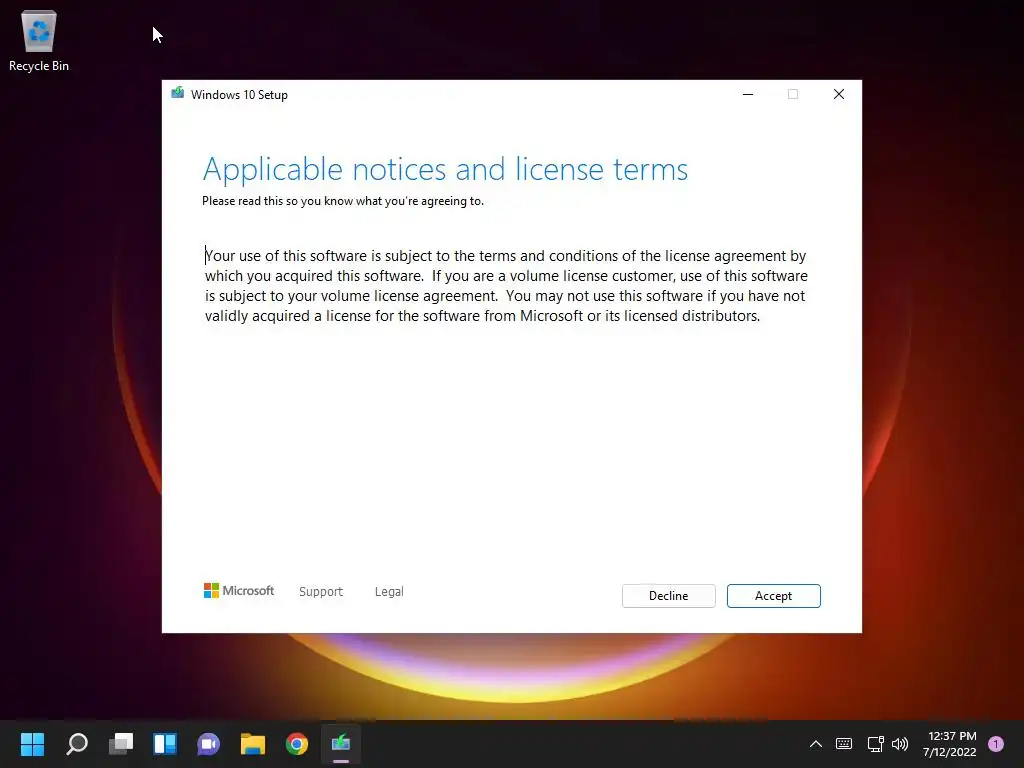The width and height of the screenshot is (1024, 768).
Task: Open the clock showing 12:37 PM
Action: click(950, 744)
